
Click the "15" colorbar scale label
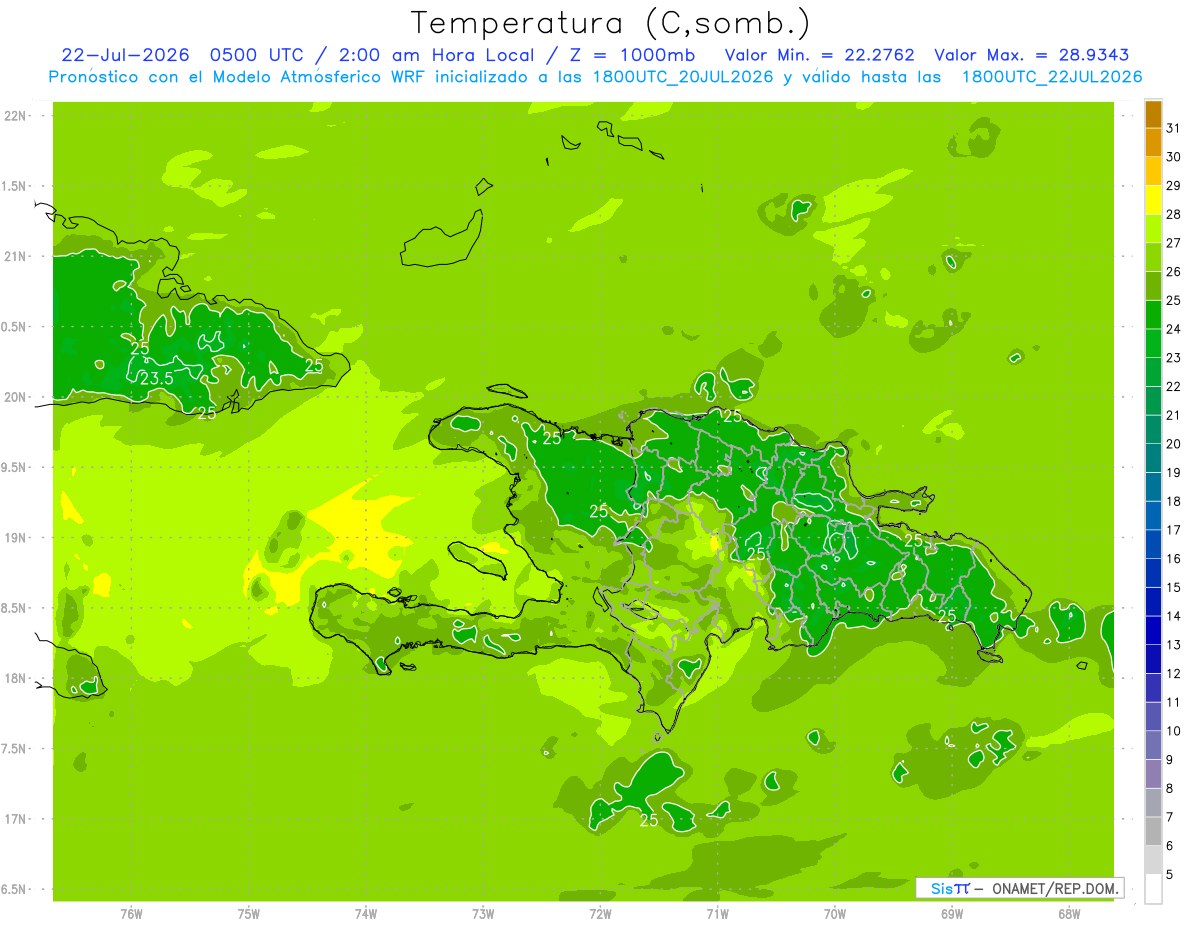(x=1174, y=588)
